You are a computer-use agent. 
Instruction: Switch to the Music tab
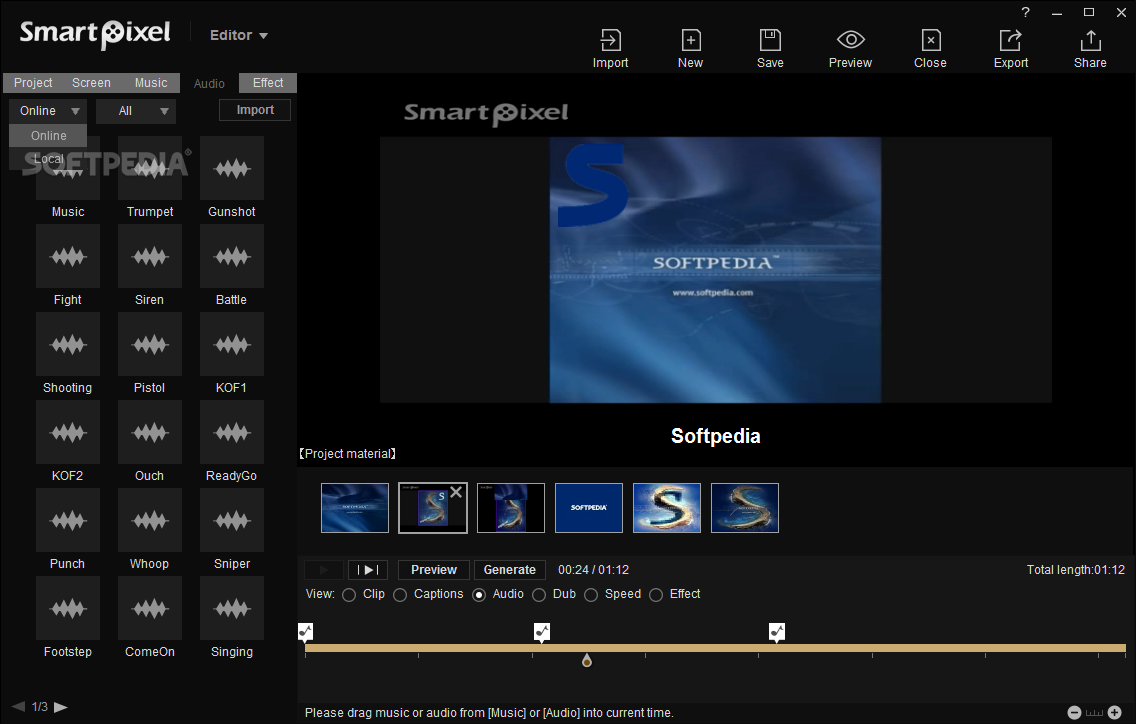(151, 83)
